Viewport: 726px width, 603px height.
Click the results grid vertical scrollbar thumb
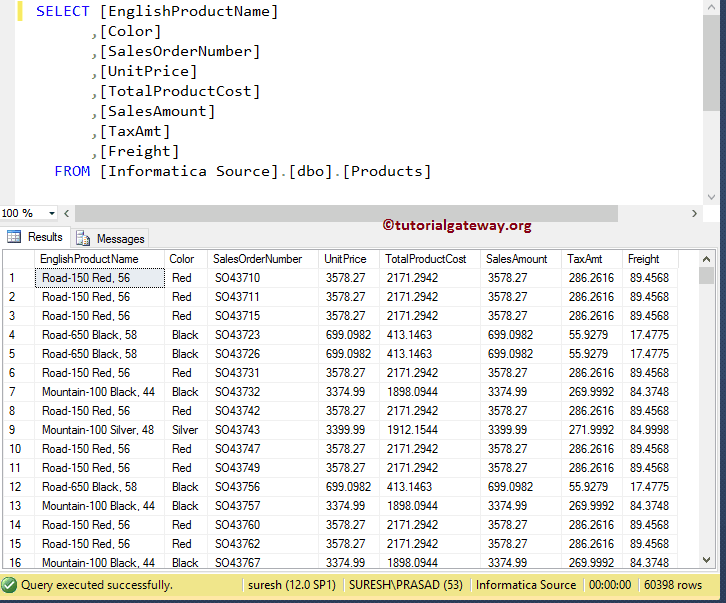click(706, 275)
